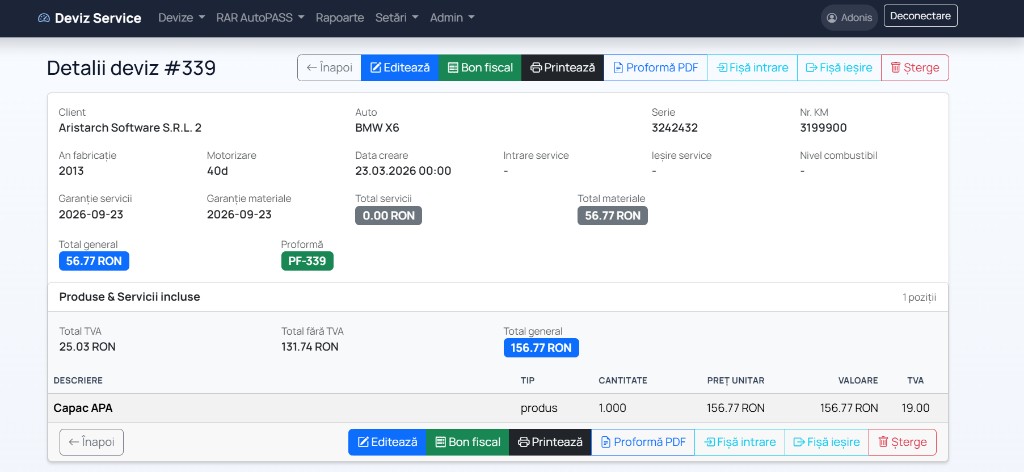1024x472 pixels.
Task: Click the bottom Fișă intrare button
Action: [739, 442]
